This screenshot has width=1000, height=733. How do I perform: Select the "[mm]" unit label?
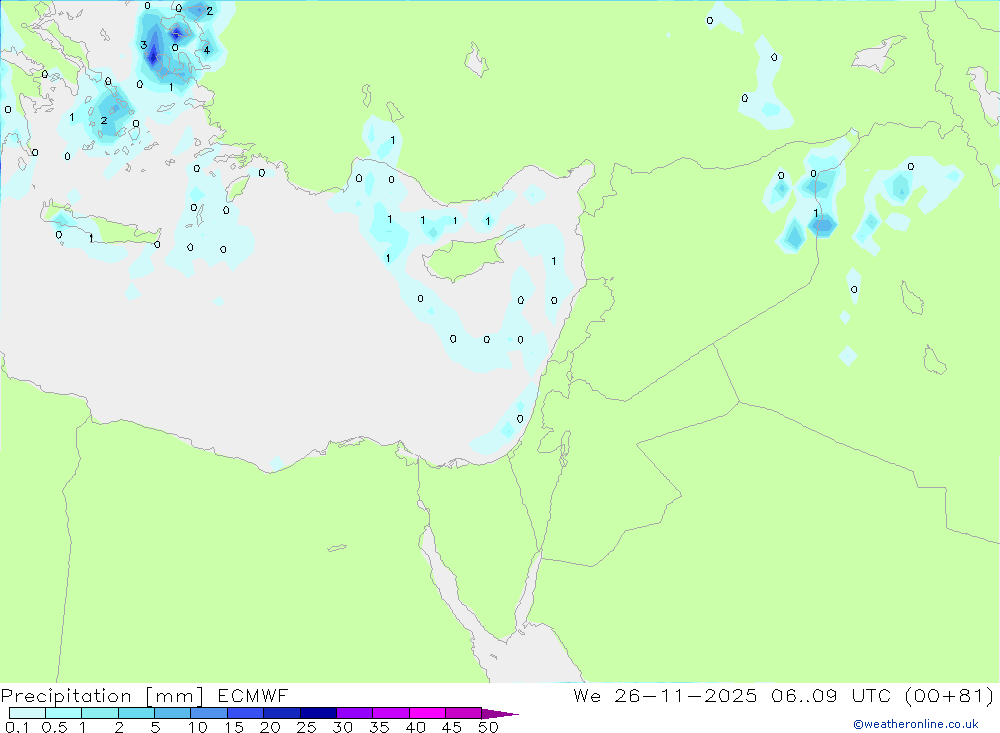[x=175, y=696]
